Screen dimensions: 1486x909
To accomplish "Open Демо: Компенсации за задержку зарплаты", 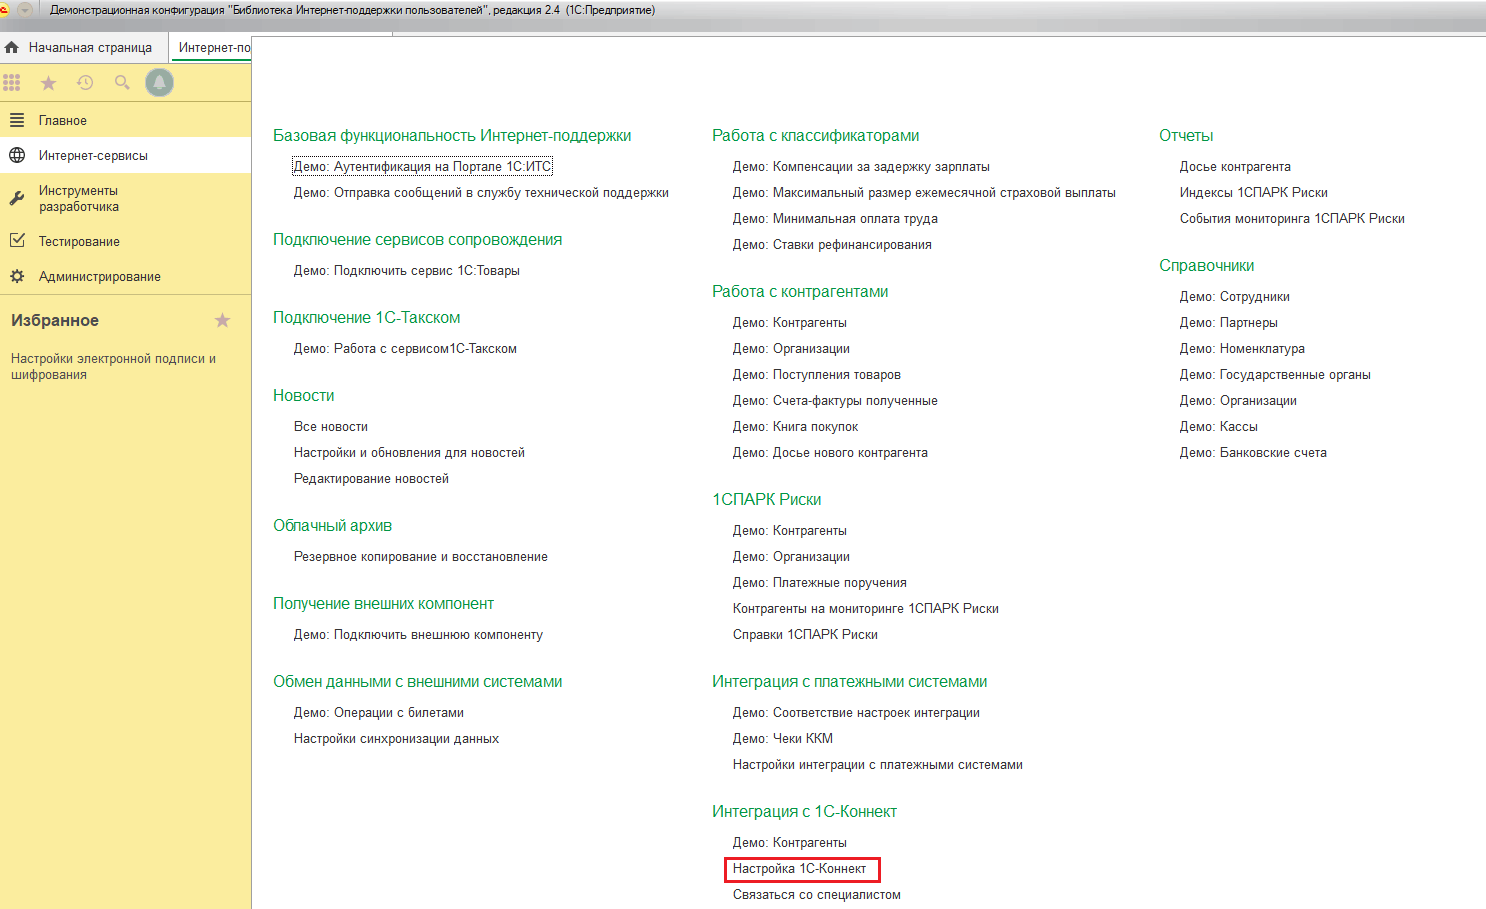I will click(x=861, y=166).
